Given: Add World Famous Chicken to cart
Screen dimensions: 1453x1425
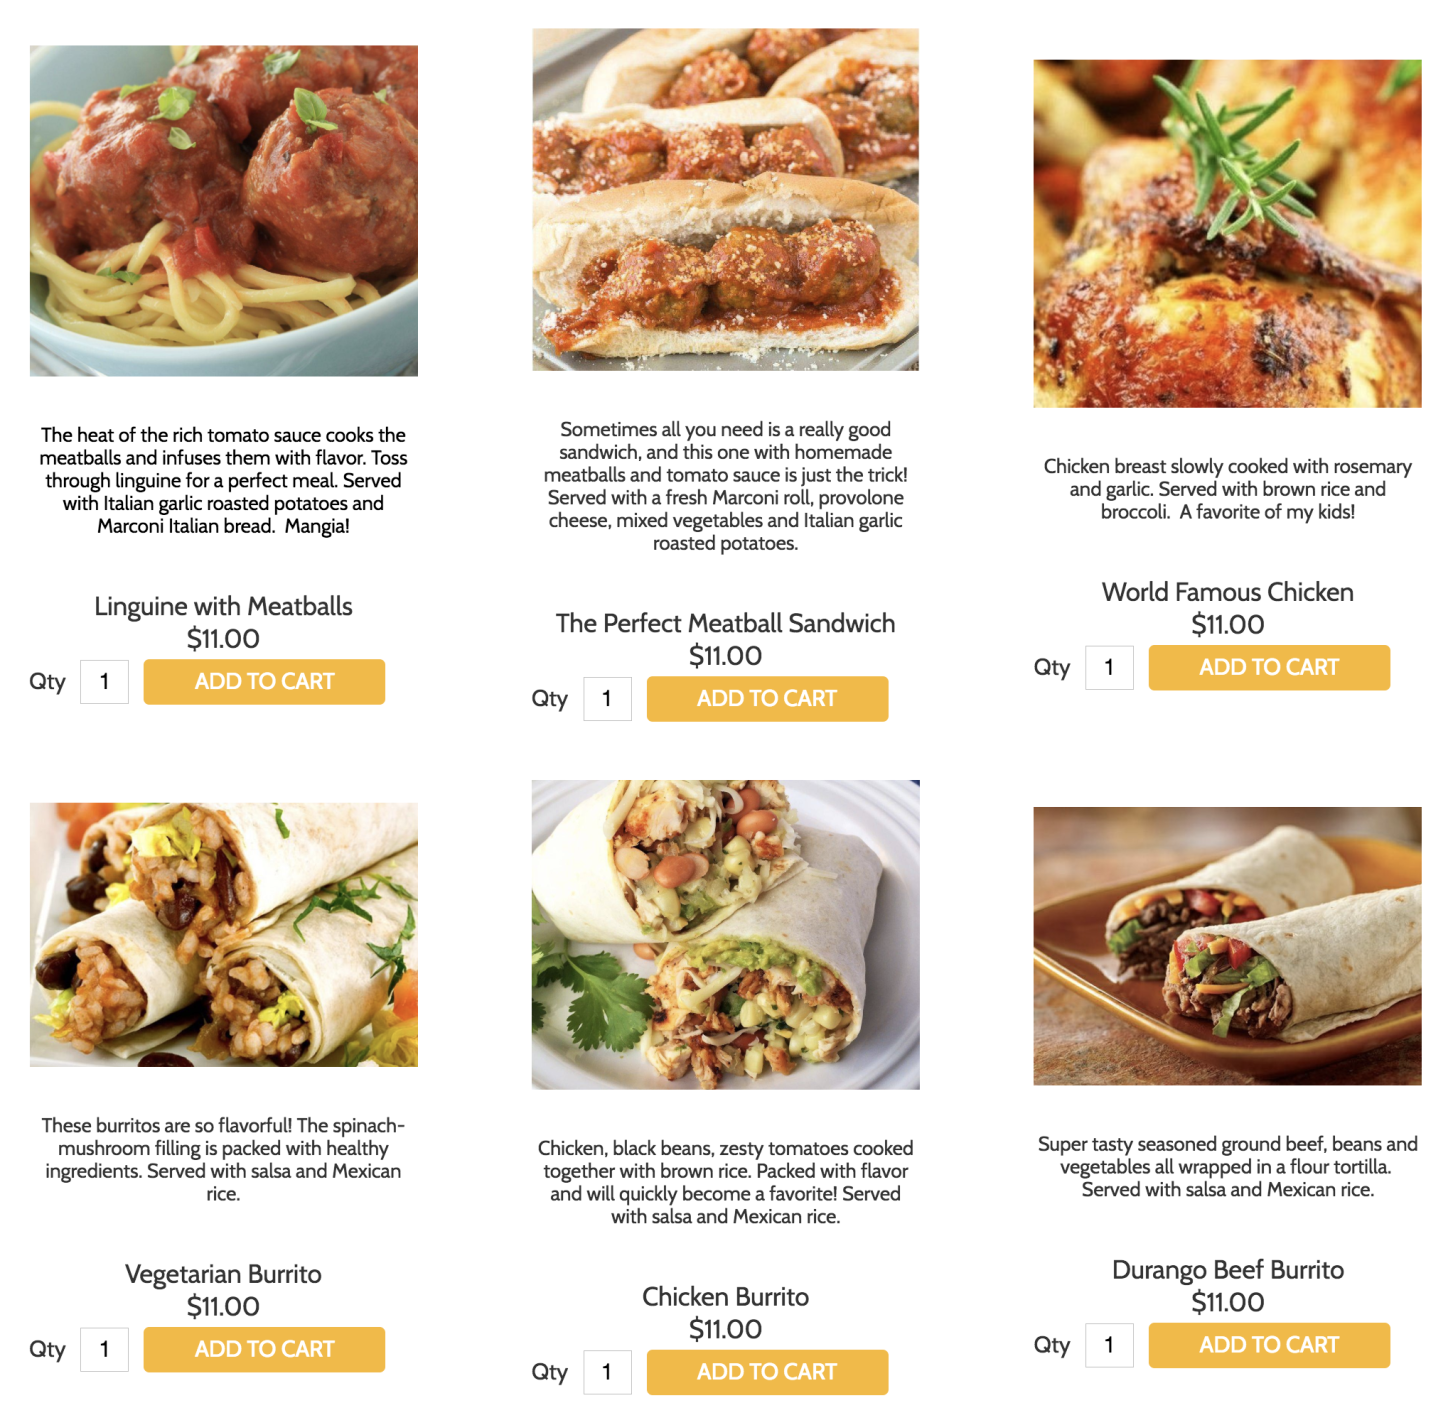Looking at the screenshot, I should [1269, 668].
